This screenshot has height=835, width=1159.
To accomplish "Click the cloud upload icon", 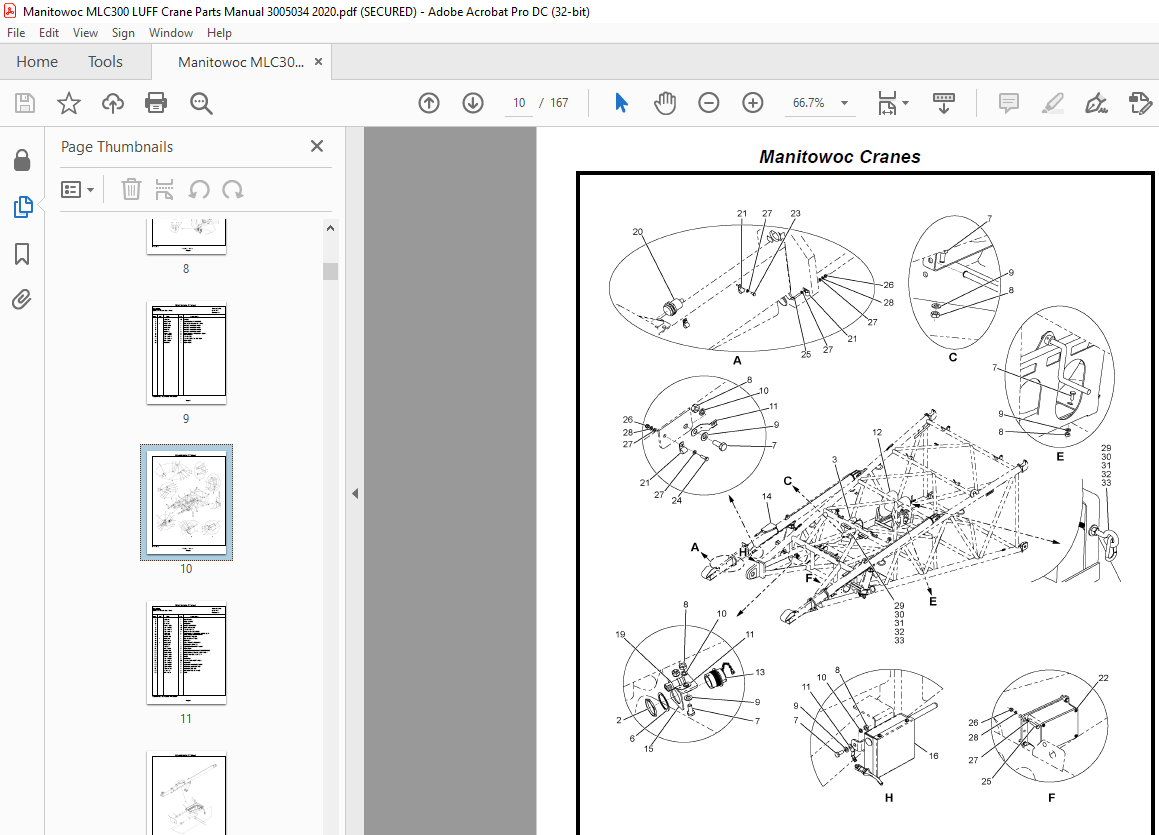I will pyautogui.click(x=112, y=103).
